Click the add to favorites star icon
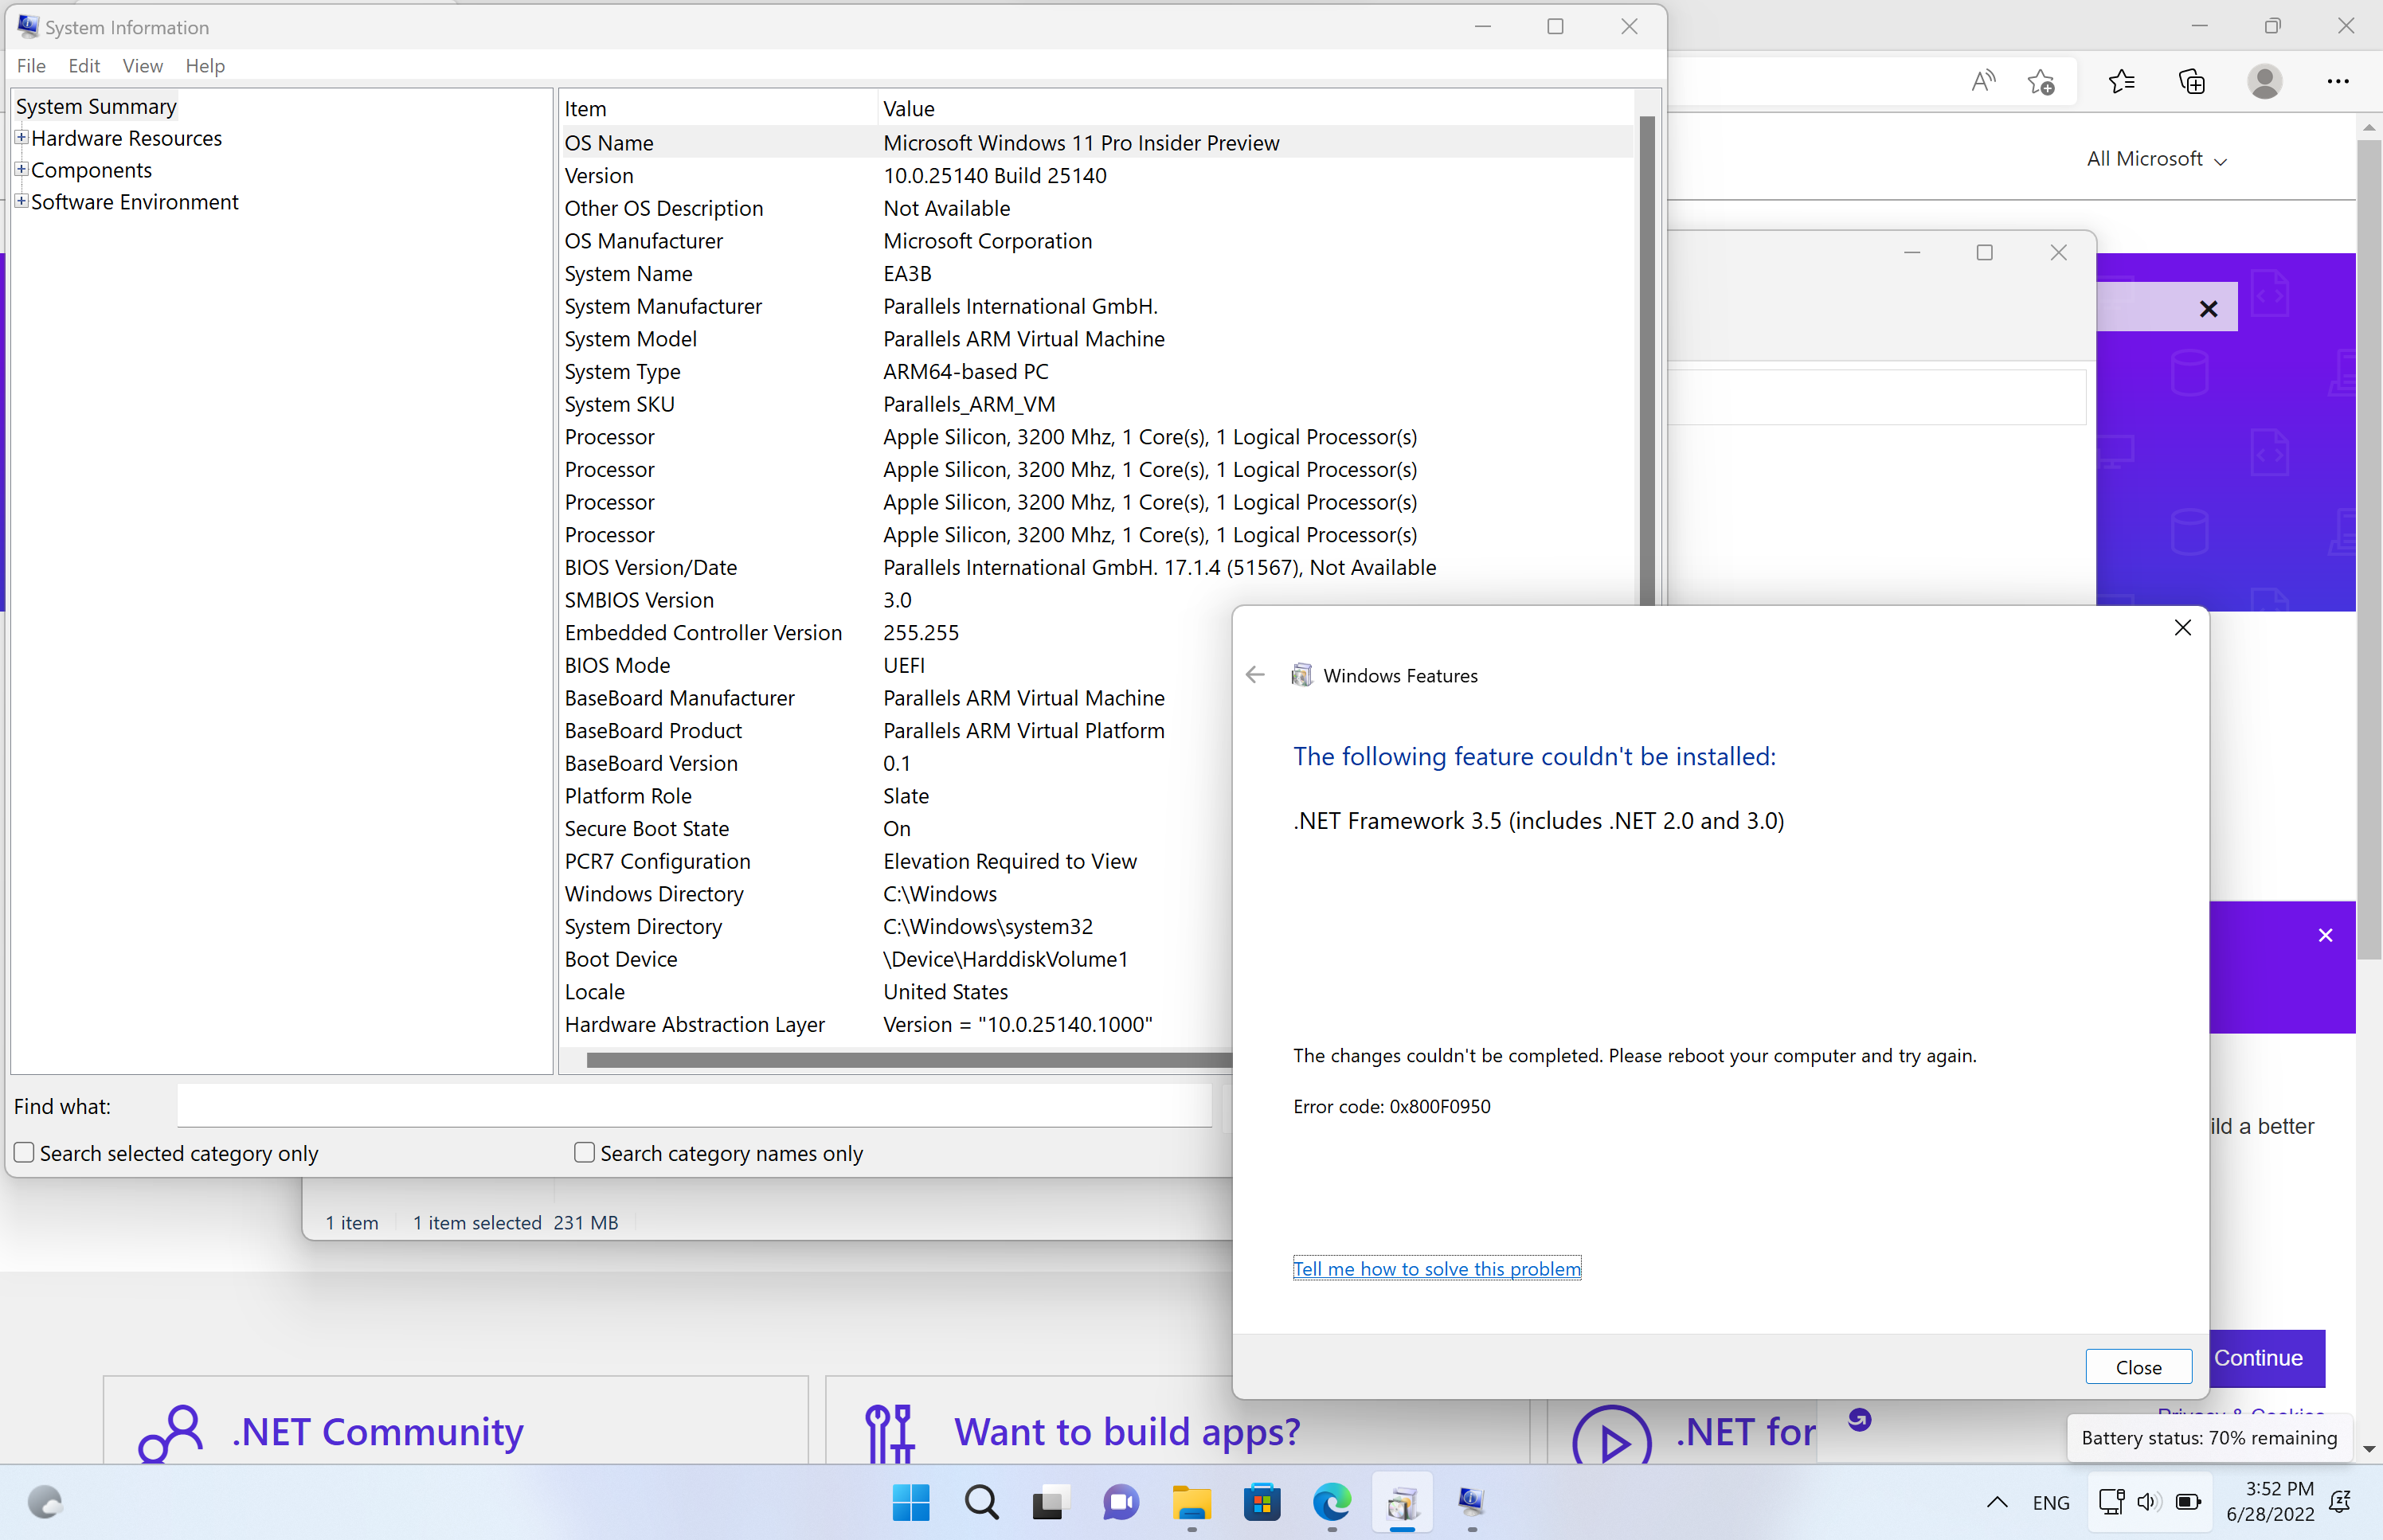 coord(2041,81)
